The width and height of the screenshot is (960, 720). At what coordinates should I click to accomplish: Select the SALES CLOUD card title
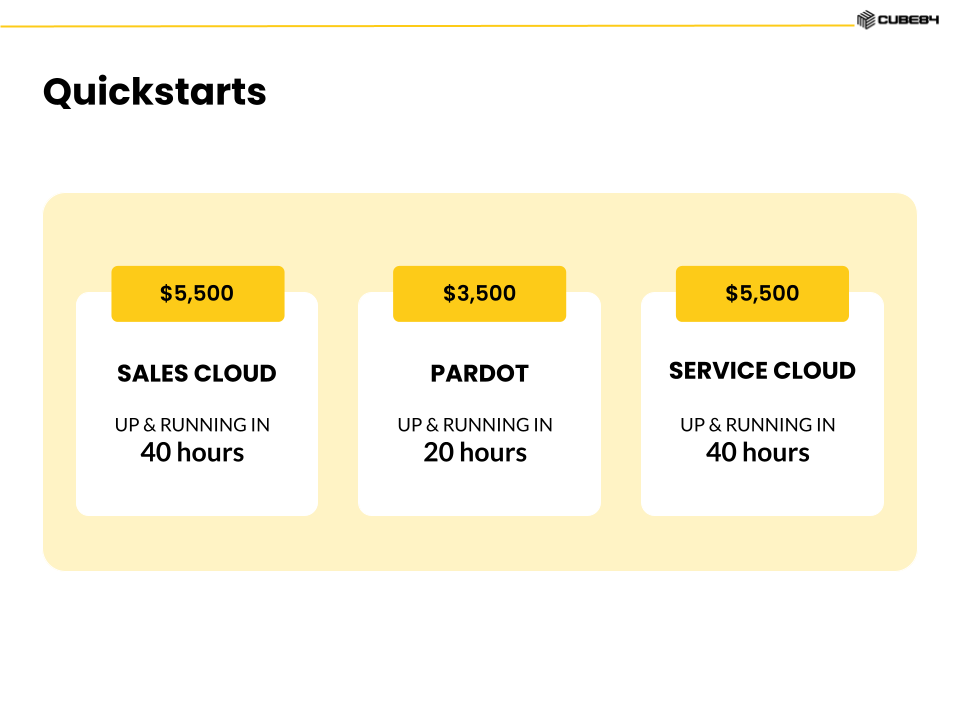coord(197,373)
